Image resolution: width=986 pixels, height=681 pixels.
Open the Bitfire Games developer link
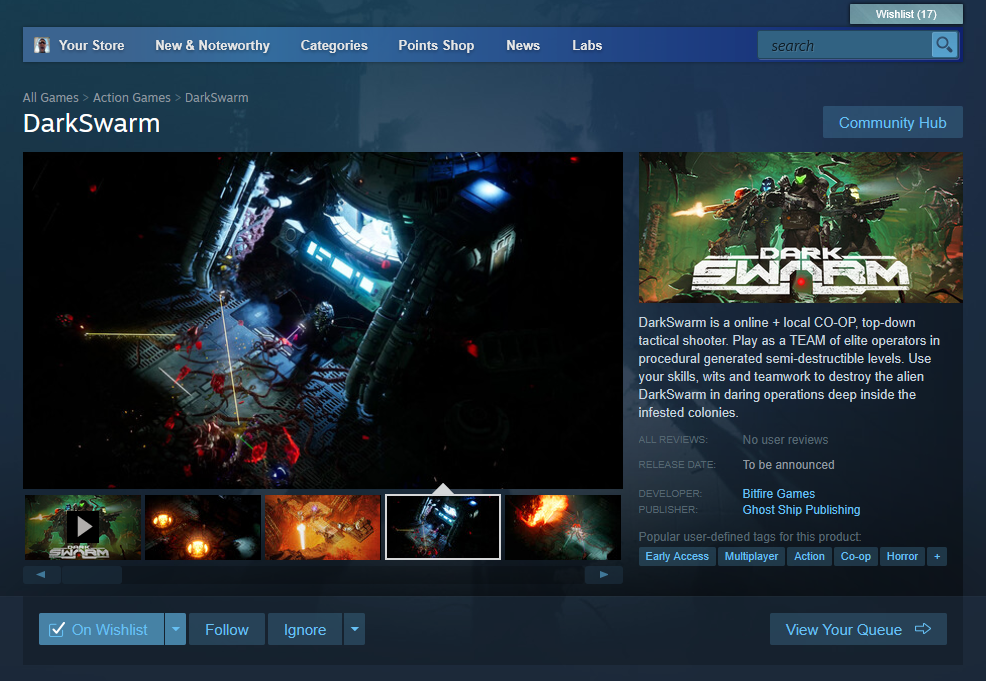(x=778, y=493)
